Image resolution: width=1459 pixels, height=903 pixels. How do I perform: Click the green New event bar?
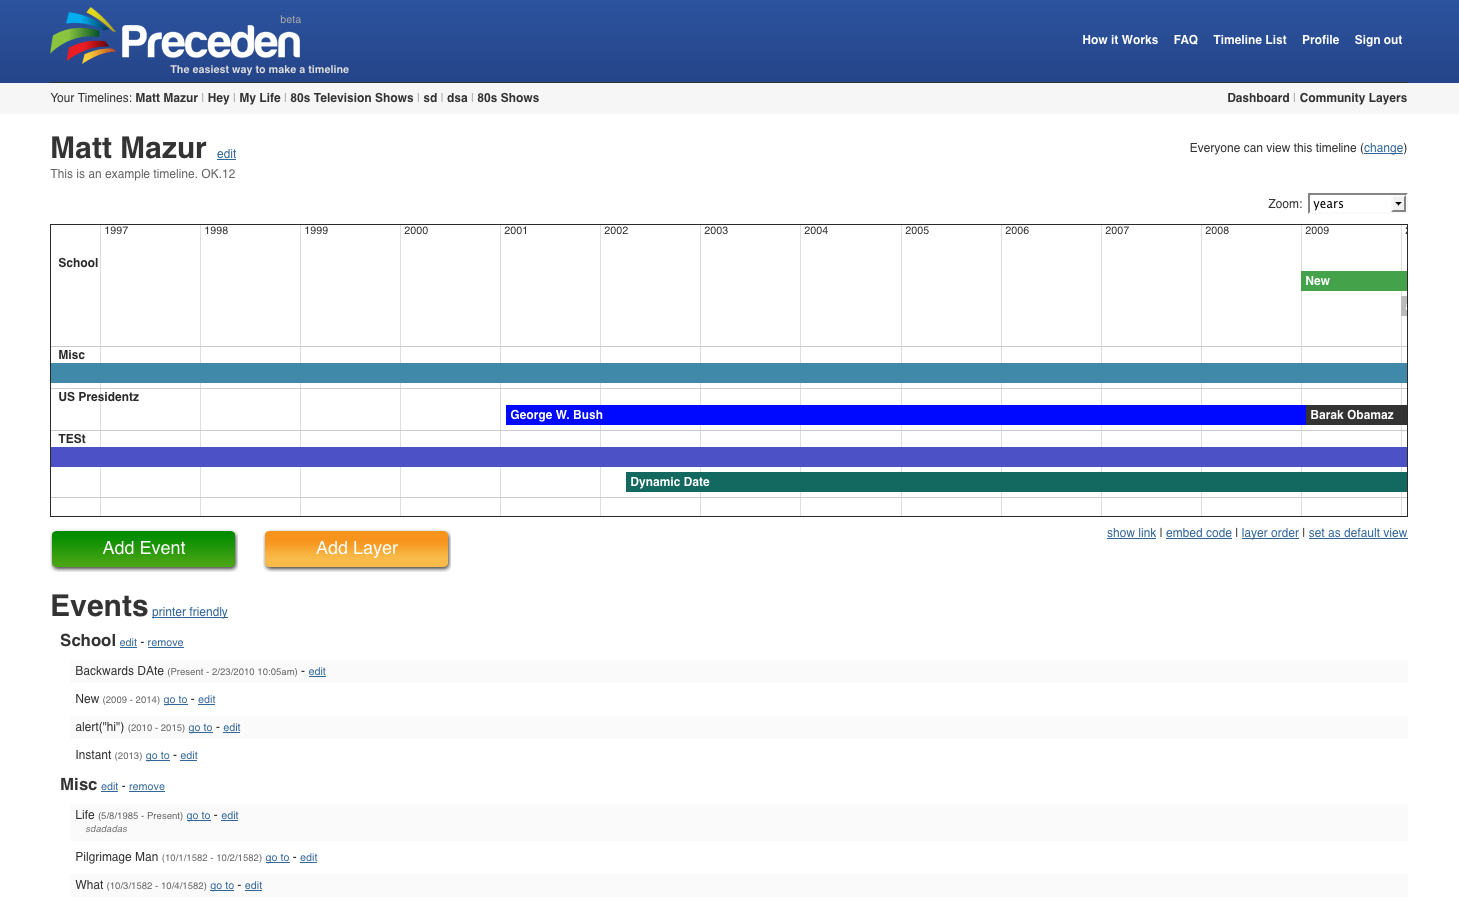pyautogui.click(x=1352, y=281)
